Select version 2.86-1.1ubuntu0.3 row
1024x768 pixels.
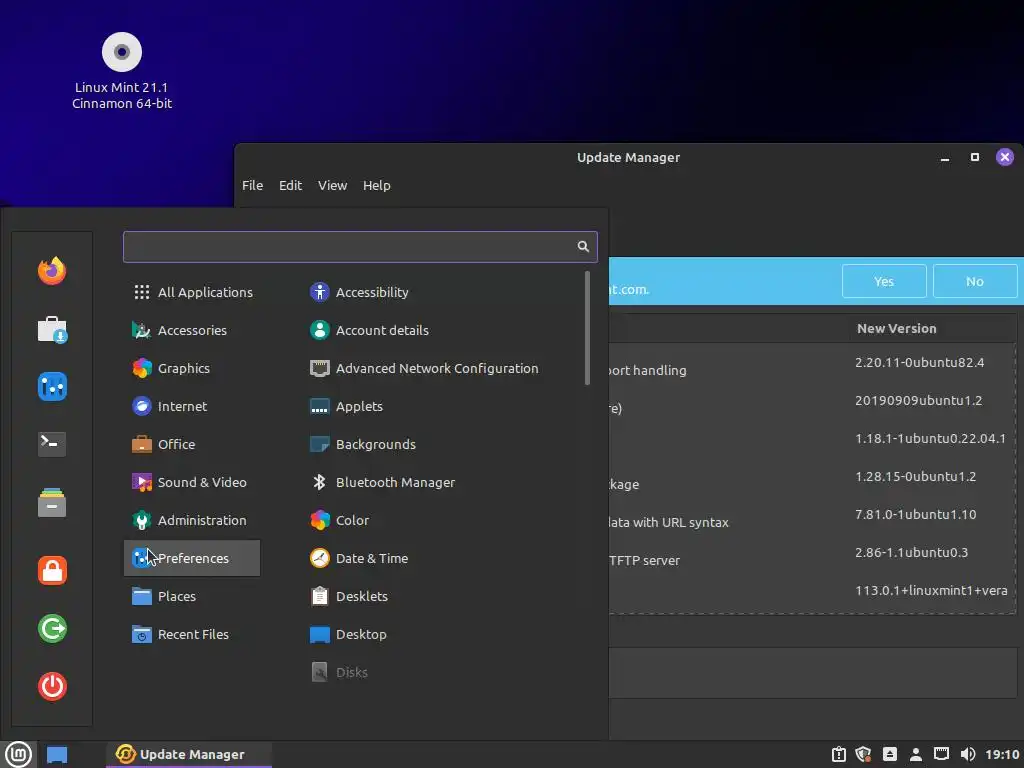(912, 552)
